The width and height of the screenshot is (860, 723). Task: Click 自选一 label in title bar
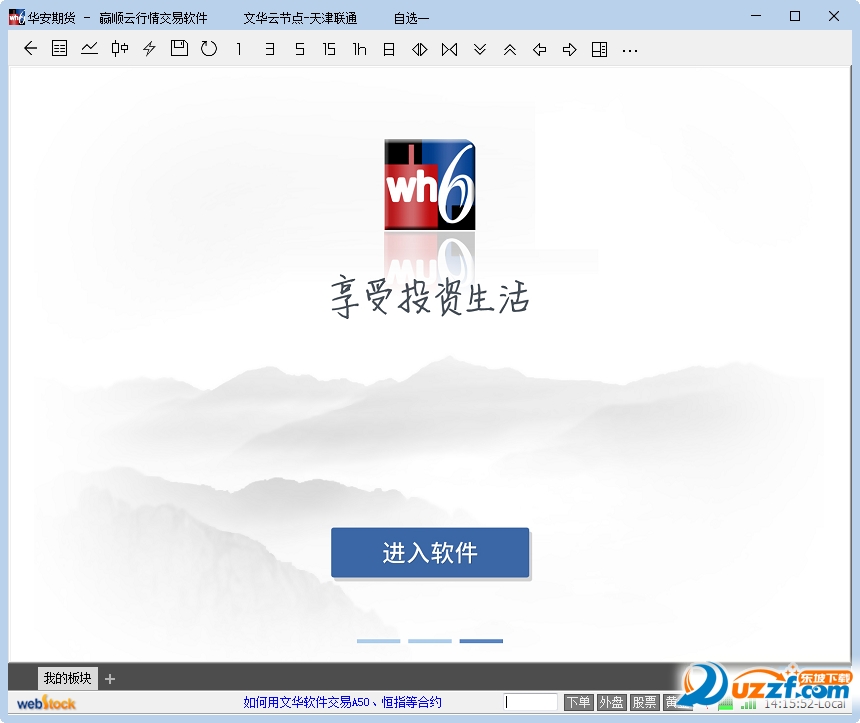pyautogui.click(x=411, y=18)
